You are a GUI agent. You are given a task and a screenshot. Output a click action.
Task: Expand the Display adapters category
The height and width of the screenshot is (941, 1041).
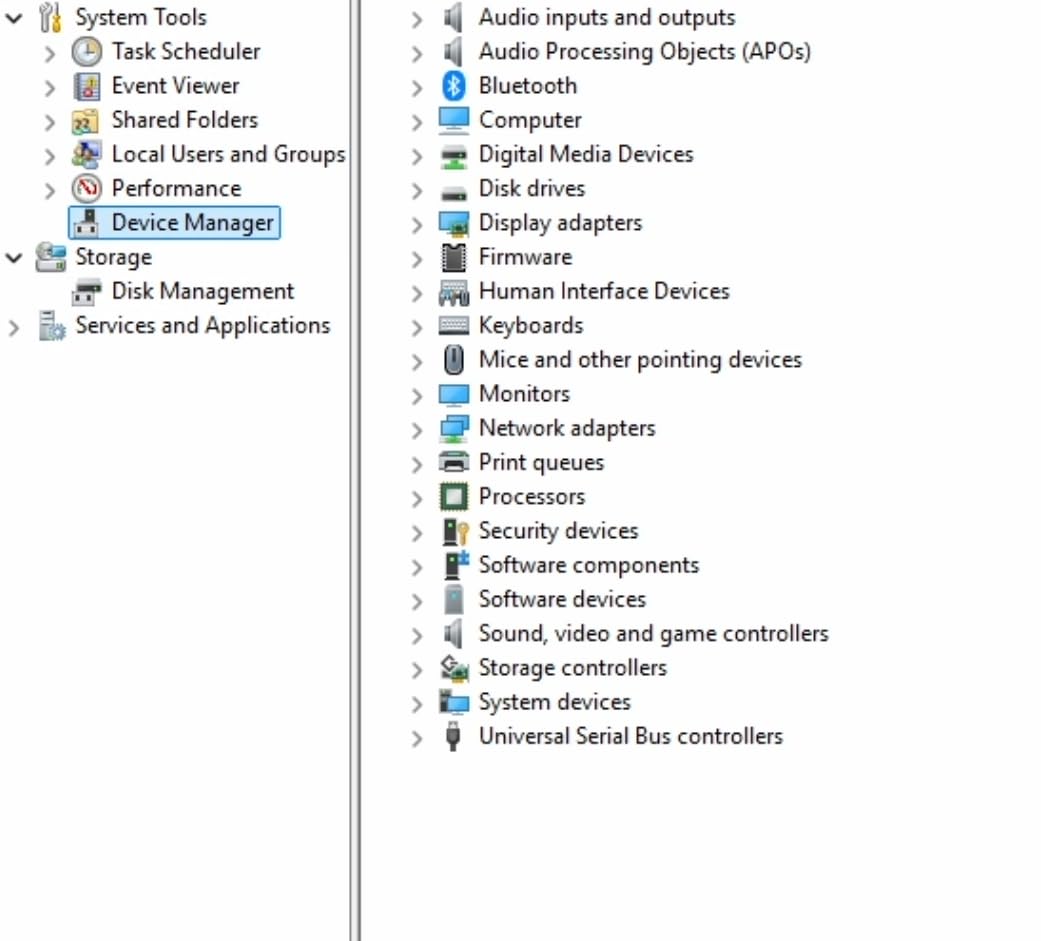coord(417,224)
